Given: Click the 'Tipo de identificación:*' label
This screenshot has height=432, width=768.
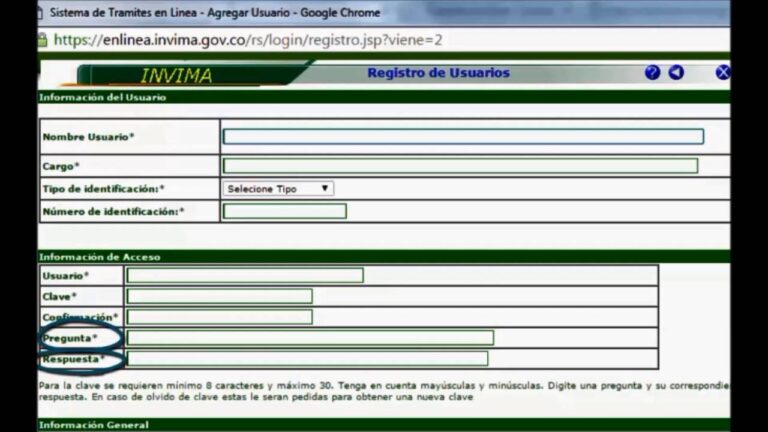Looking at the screenshot, I should click(104, 189).
